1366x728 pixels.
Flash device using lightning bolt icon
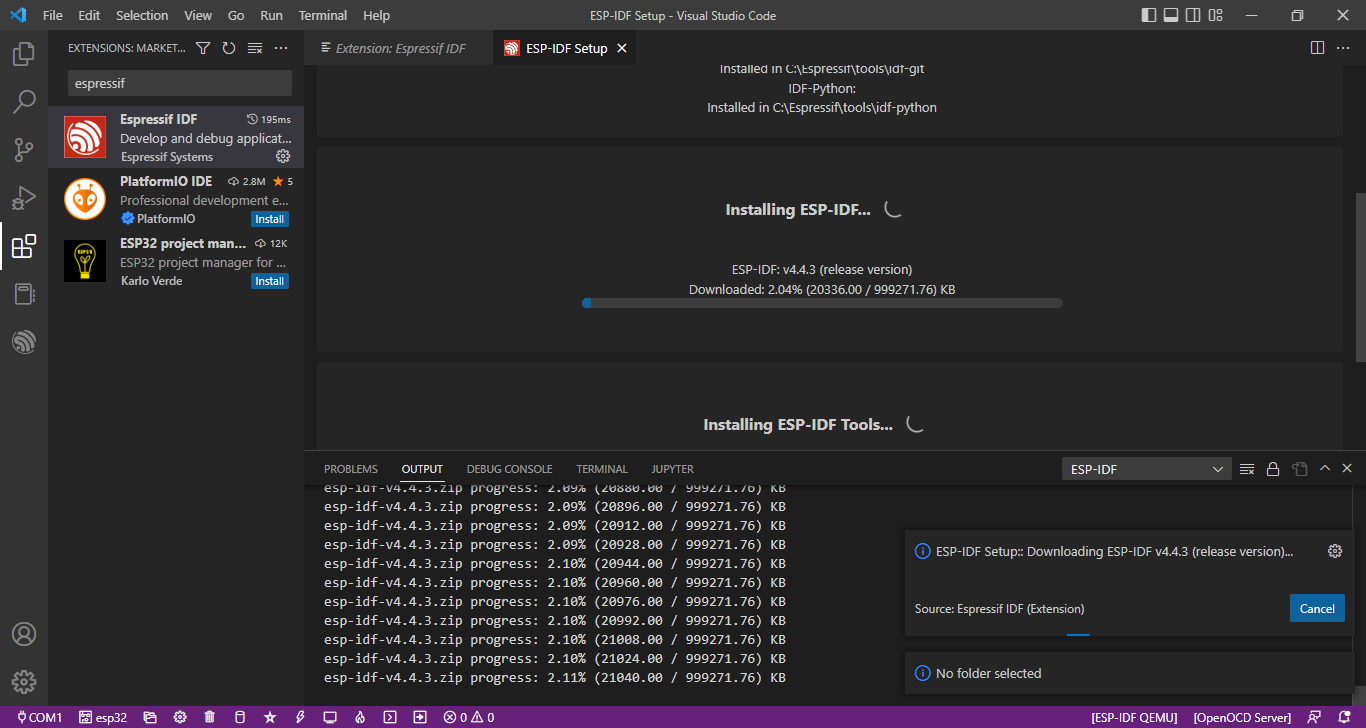pyautogui.click(x=300, y=717)
